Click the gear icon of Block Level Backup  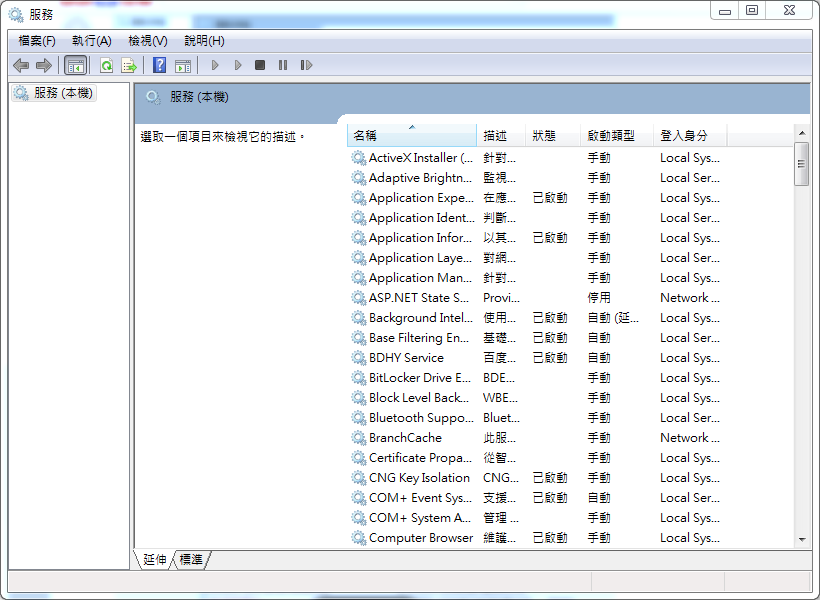pyautogui.click(x=358, y=398)
